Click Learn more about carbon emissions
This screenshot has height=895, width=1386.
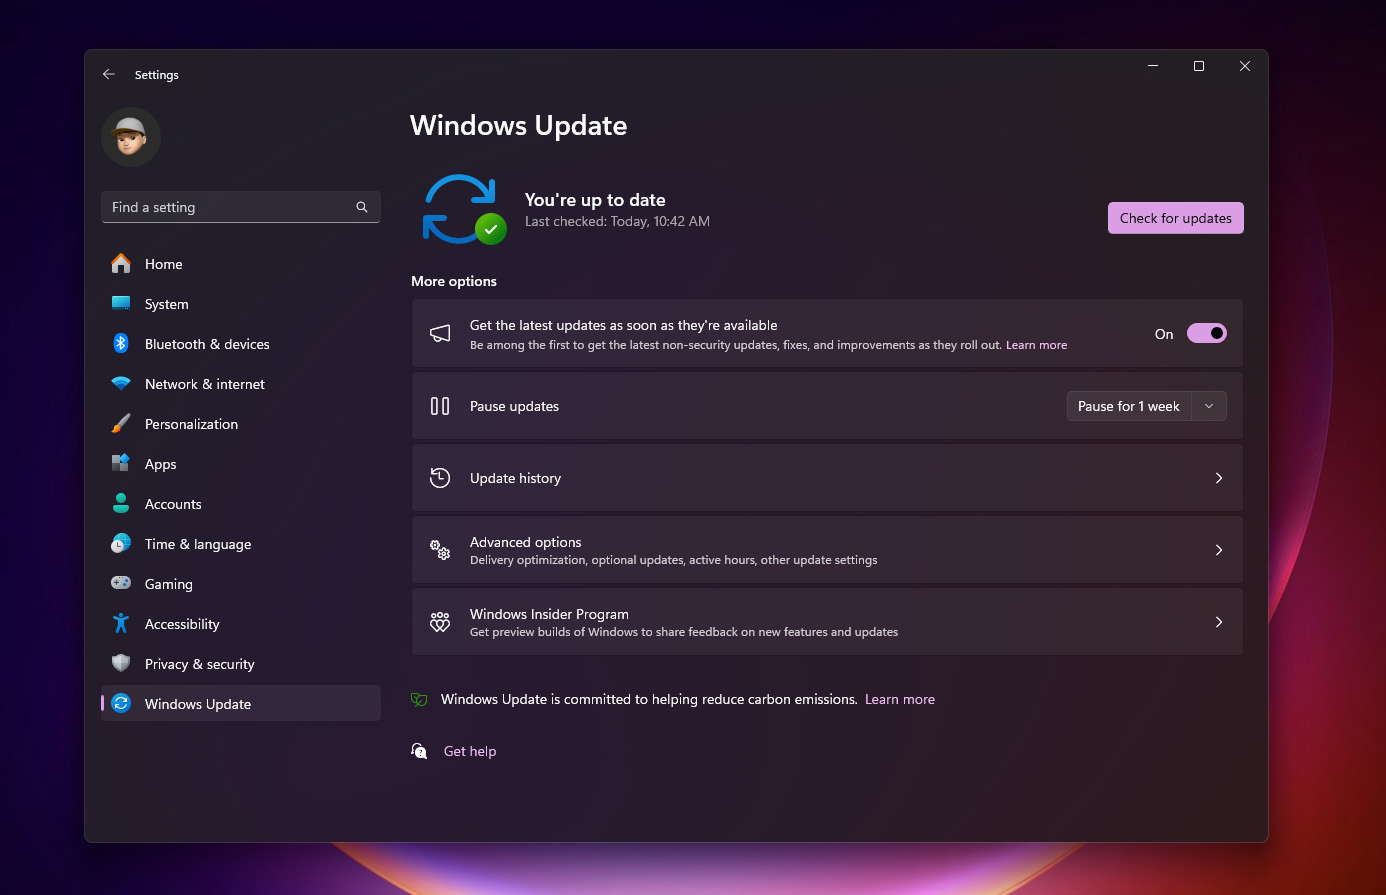pyautogui.click(x=900, y=699)
